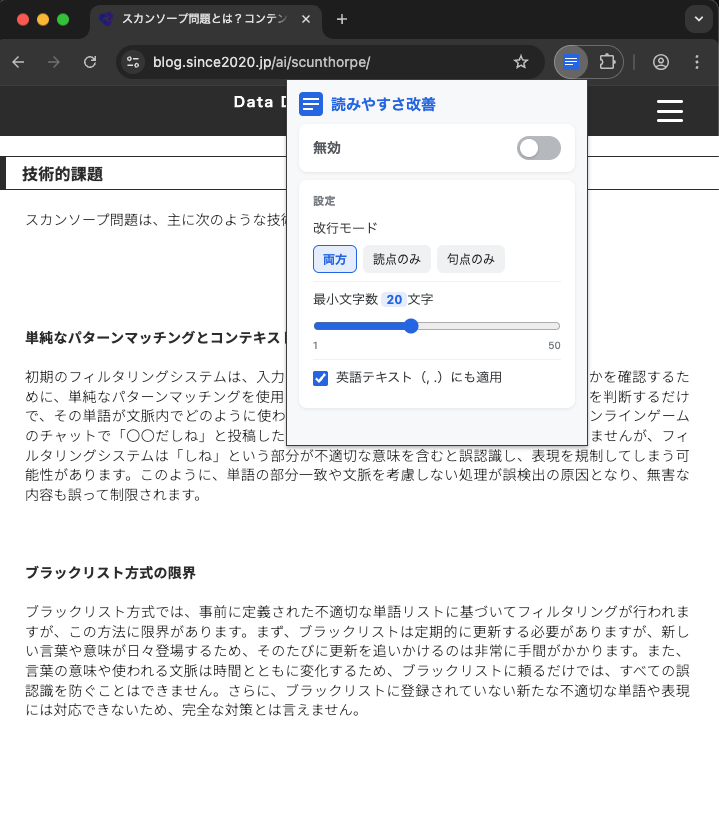Toggle the 無効 switch on
This screenshot has height=824, width=719.
tap(538, 148)
